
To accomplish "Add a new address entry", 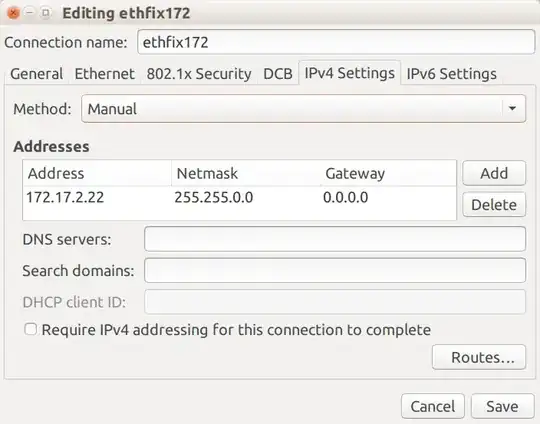I will (x=494, y=173).
